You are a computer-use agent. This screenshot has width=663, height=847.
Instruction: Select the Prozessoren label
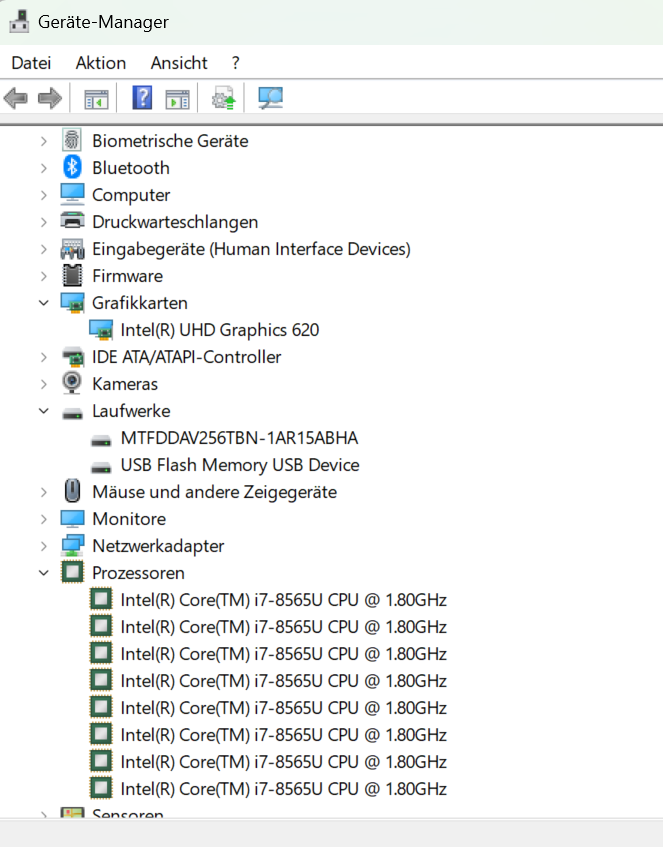(x=138, y=573)
